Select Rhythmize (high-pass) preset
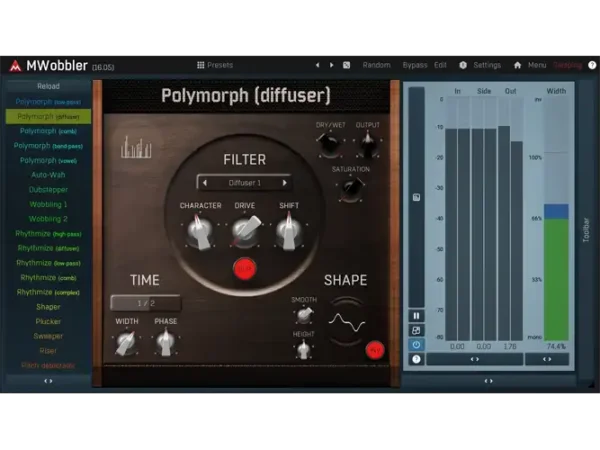600x450 pixels. (x=48, y=233)
